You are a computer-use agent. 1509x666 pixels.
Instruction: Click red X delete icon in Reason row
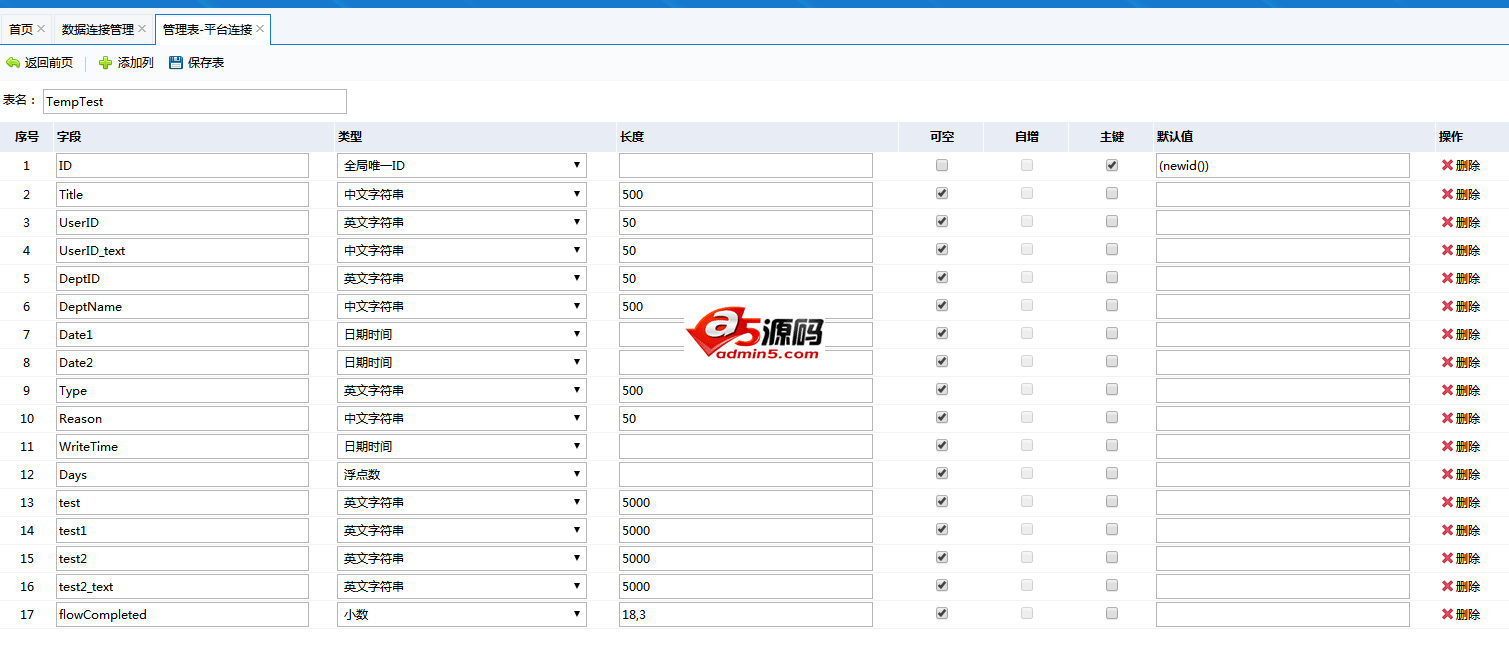pos(1447,418)
